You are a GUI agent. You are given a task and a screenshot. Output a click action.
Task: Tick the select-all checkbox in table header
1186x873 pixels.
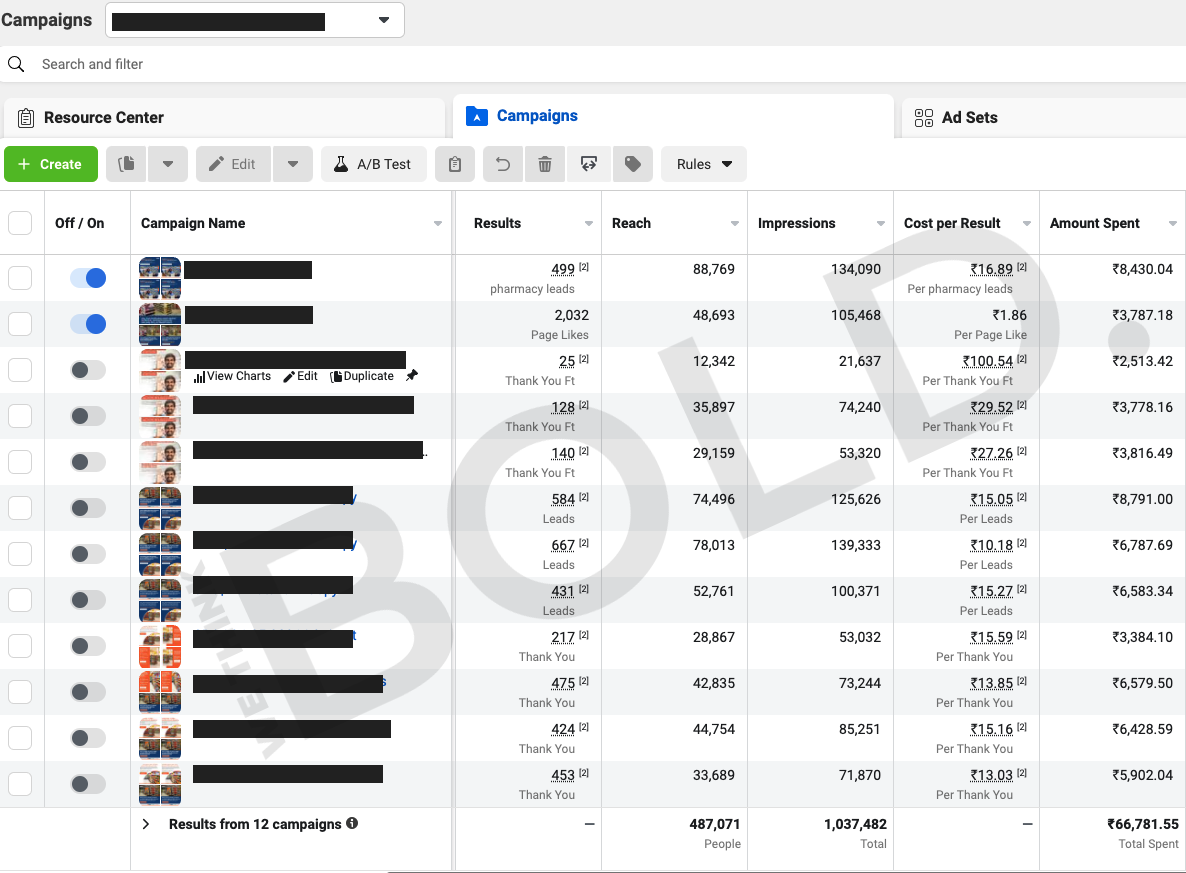tap(20, 223)
